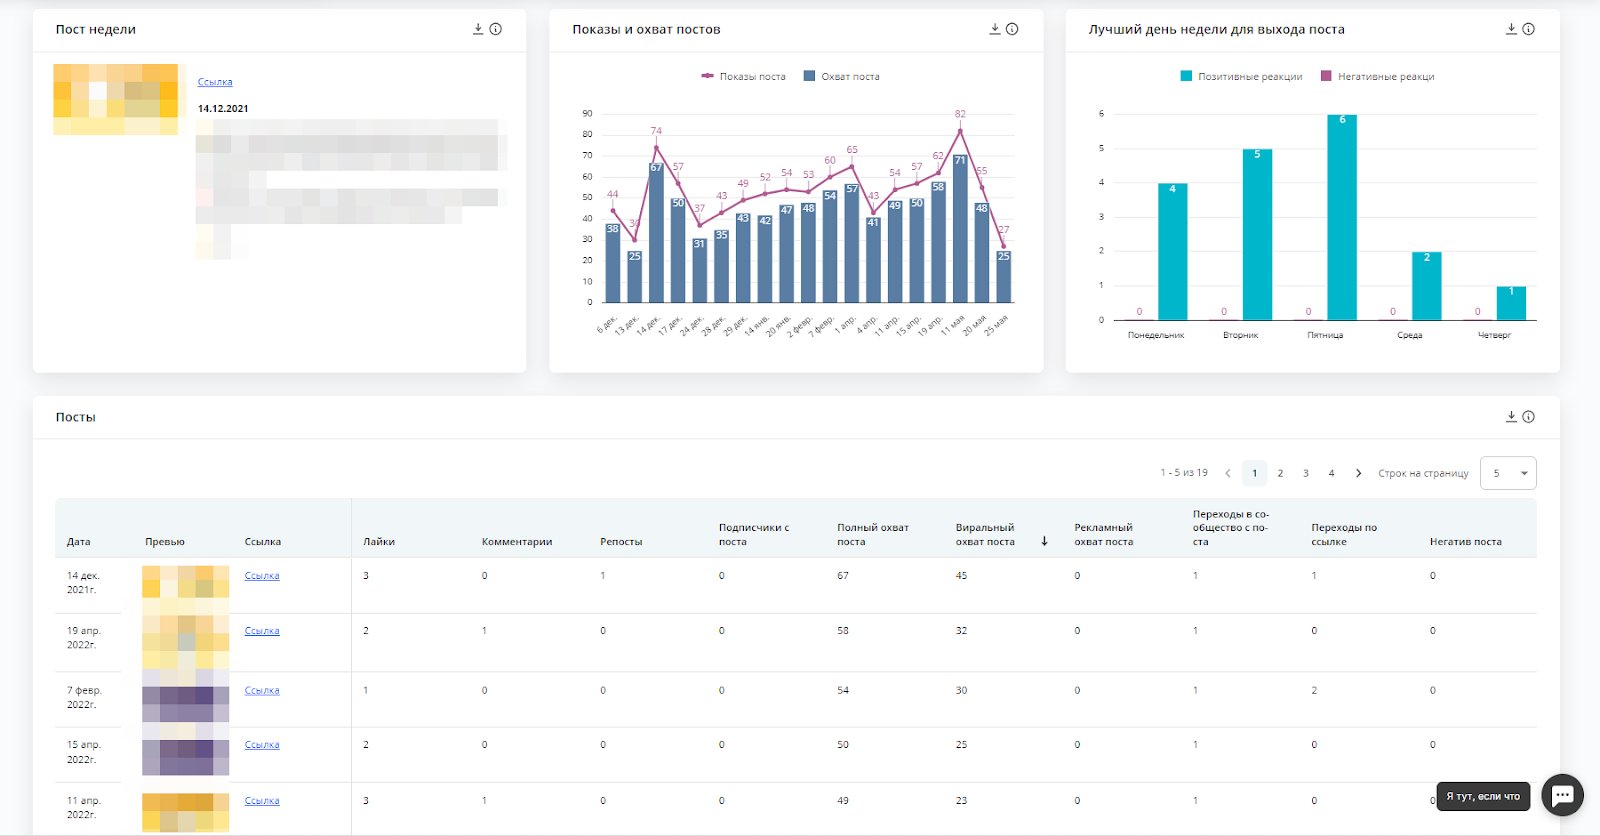This screenshot has width=1600, height=836.
Task: Toggle Негативные реакции legend swatch
Action: point(1326,76)
